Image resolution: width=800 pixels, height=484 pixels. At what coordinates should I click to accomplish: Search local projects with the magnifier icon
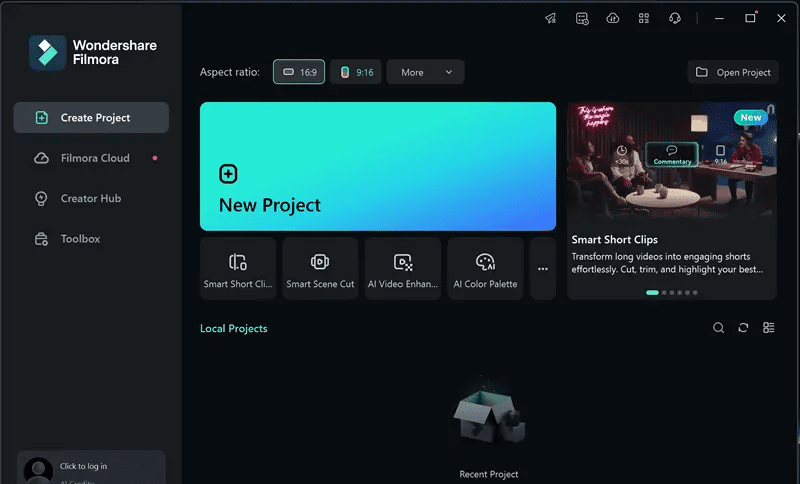[718, 328]
